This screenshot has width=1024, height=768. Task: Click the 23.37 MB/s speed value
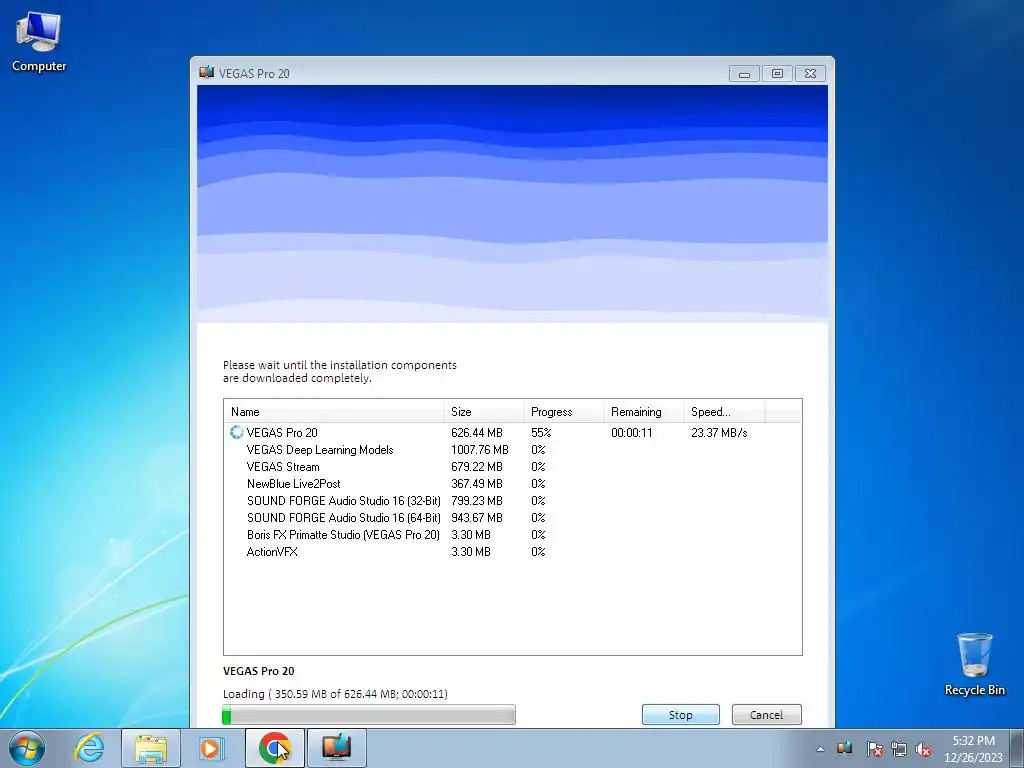719,432
